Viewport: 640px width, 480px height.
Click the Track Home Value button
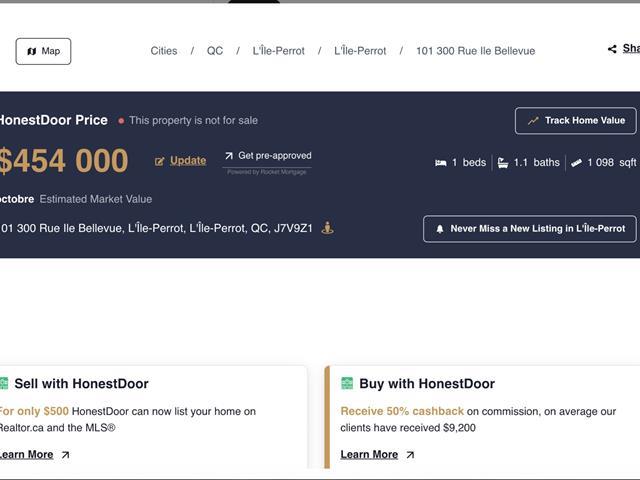[x=575, y=121]
